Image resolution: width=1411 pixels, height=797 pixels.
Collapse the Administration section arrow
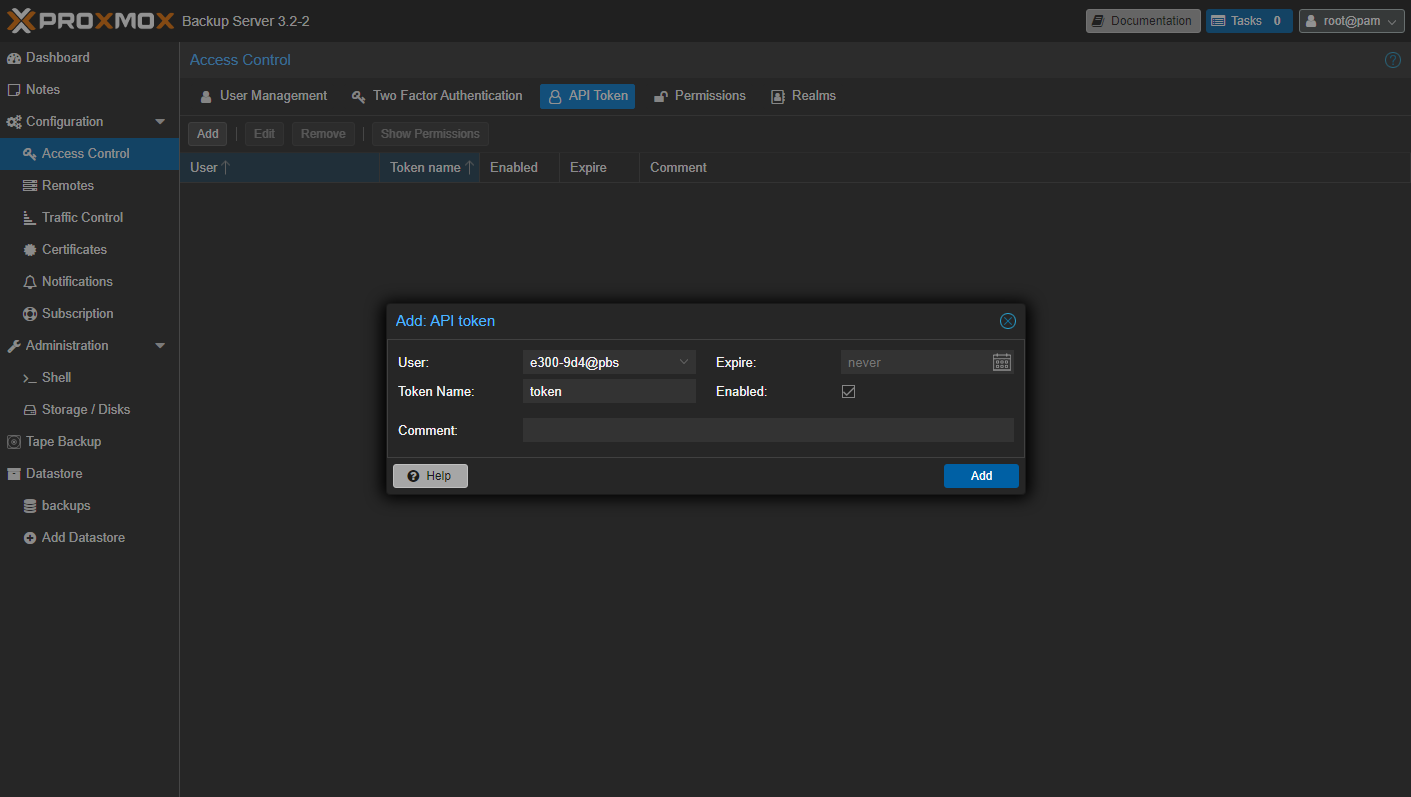tap(160, 346)
